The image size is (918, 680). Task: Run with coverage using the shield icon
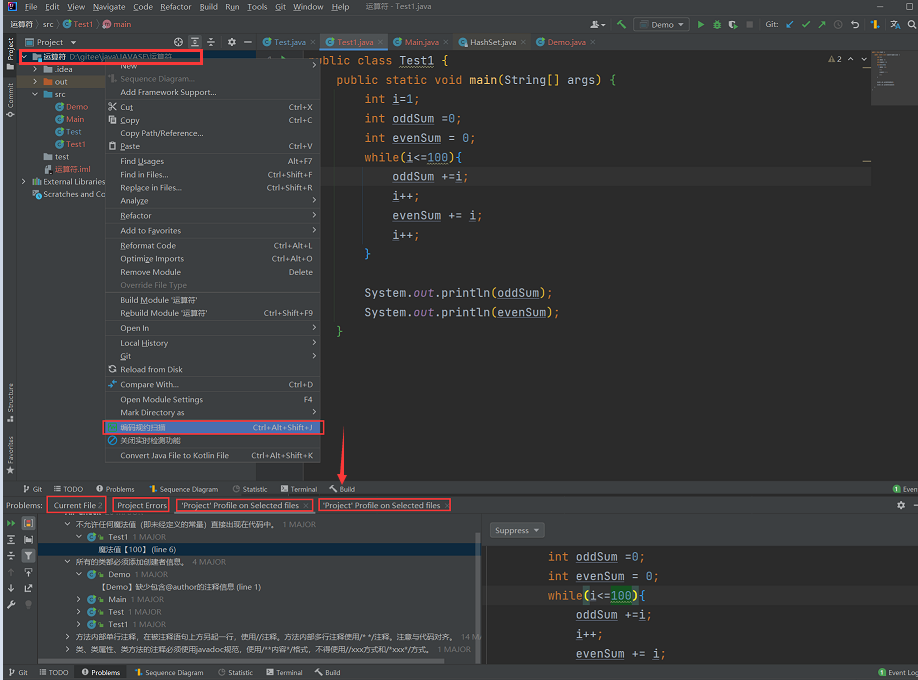click(732, 25)
